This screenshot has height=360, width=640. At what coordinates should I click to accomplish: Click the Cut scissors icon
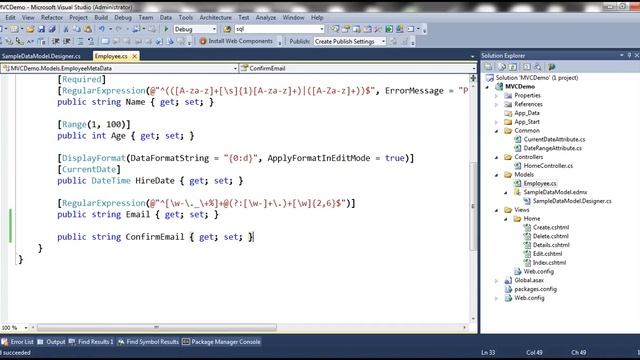[66, 29]
